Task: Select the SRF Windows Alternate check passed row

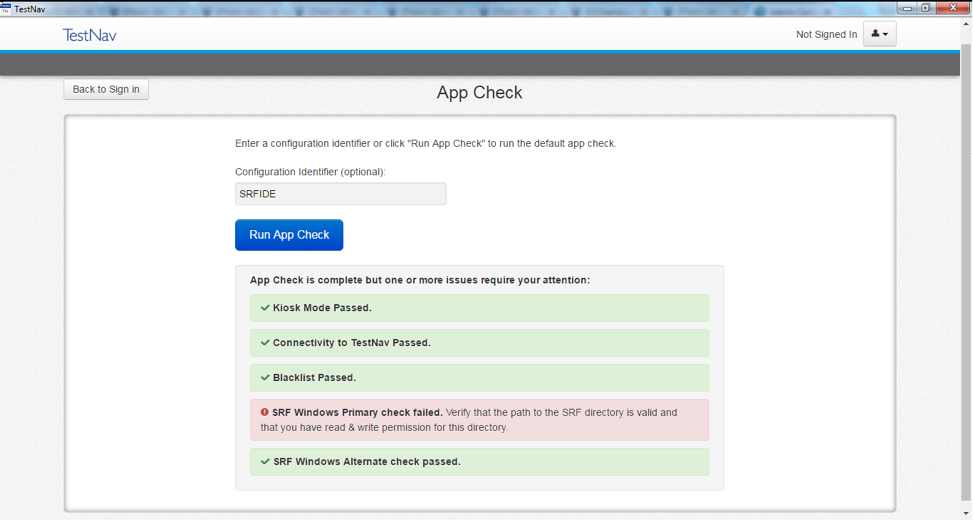Action: [x=479, y=462]
